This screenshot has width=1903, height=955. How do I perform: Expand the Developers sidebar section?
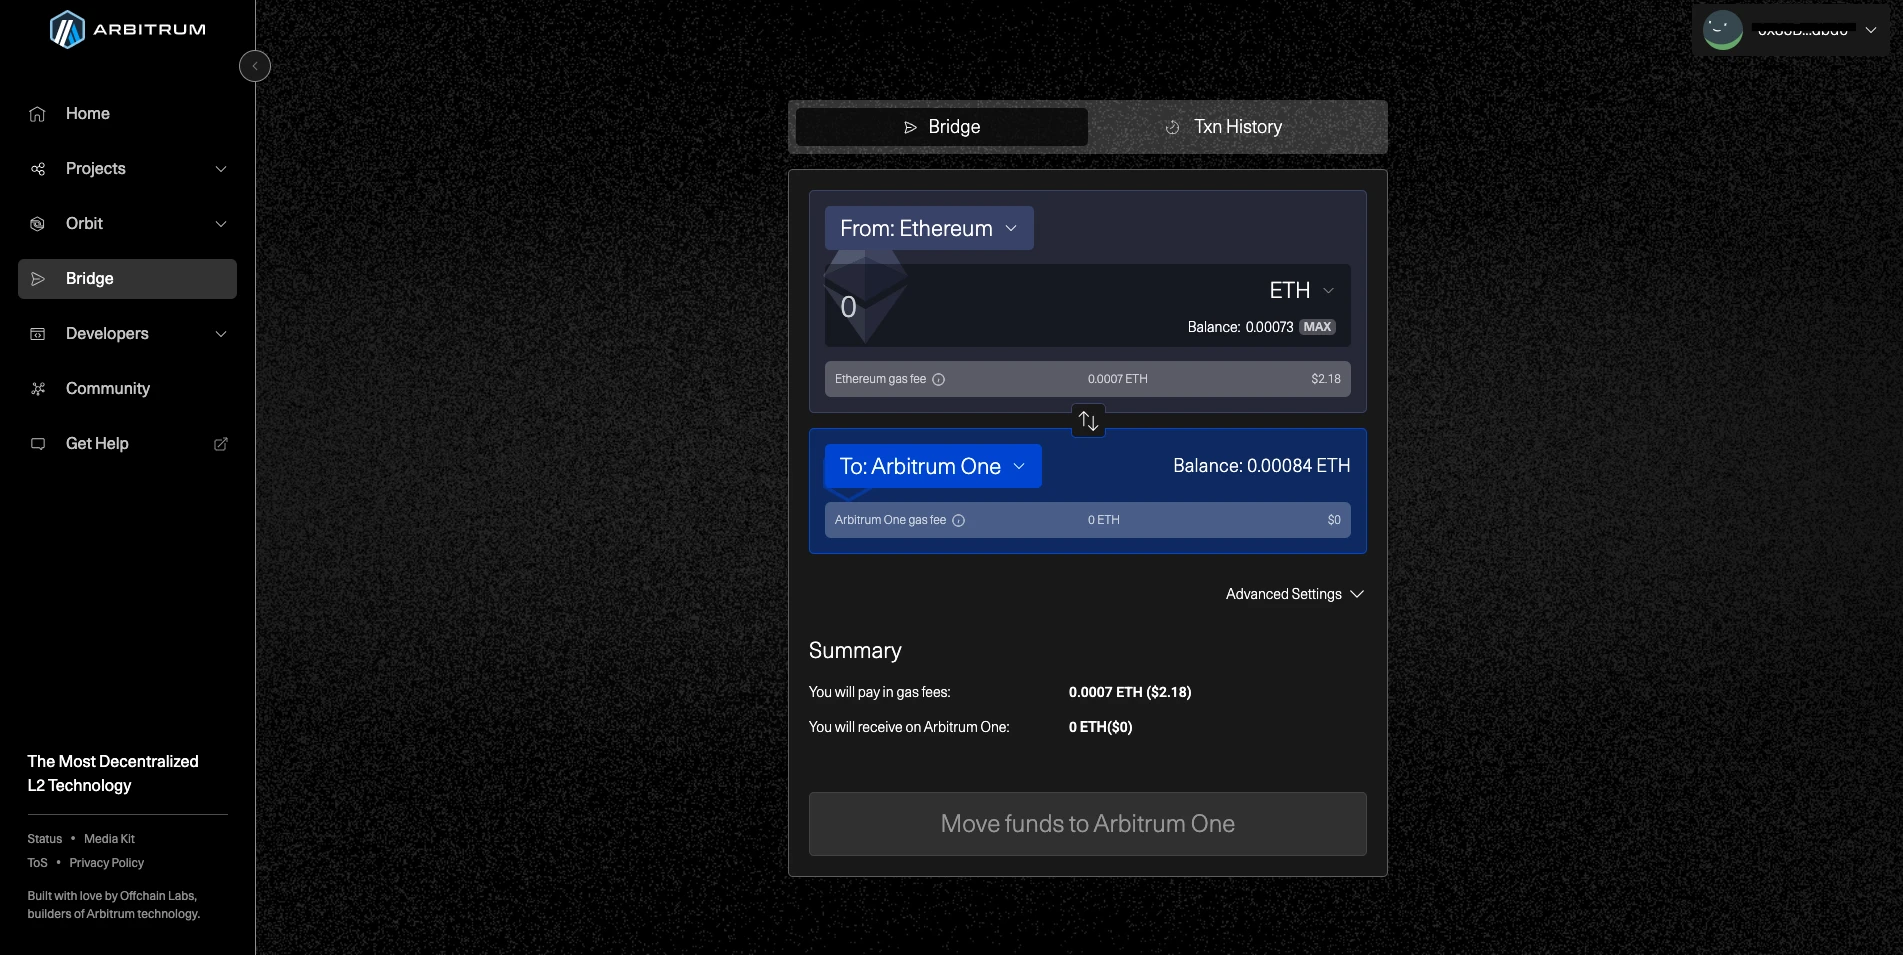[x=221, y=334]
